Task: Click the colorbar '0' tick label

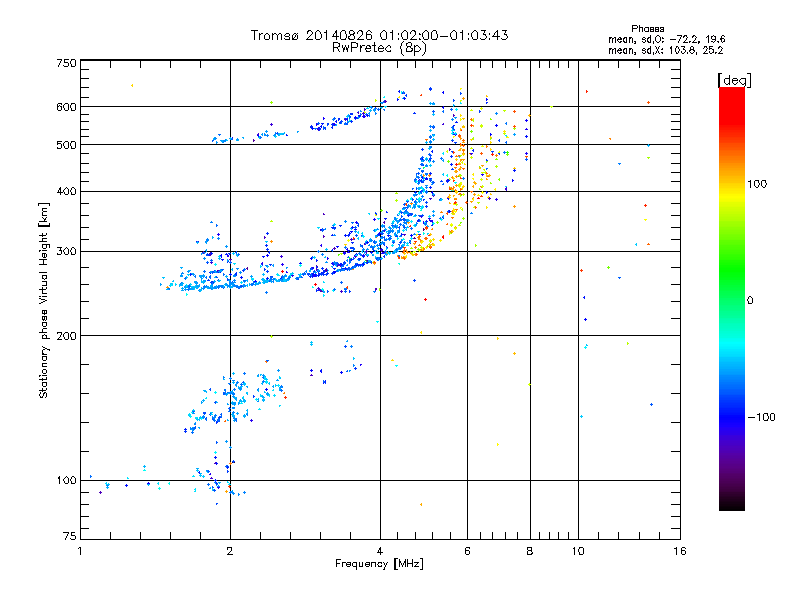Action: click(x=750, y=301)
